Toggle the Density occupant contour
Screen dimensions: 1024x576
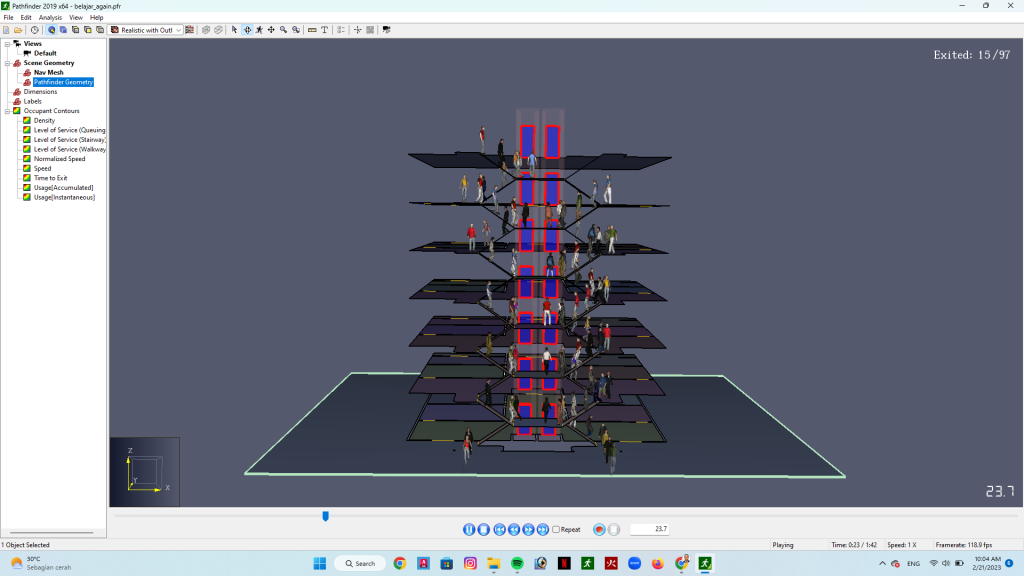(x=44, y=120)
